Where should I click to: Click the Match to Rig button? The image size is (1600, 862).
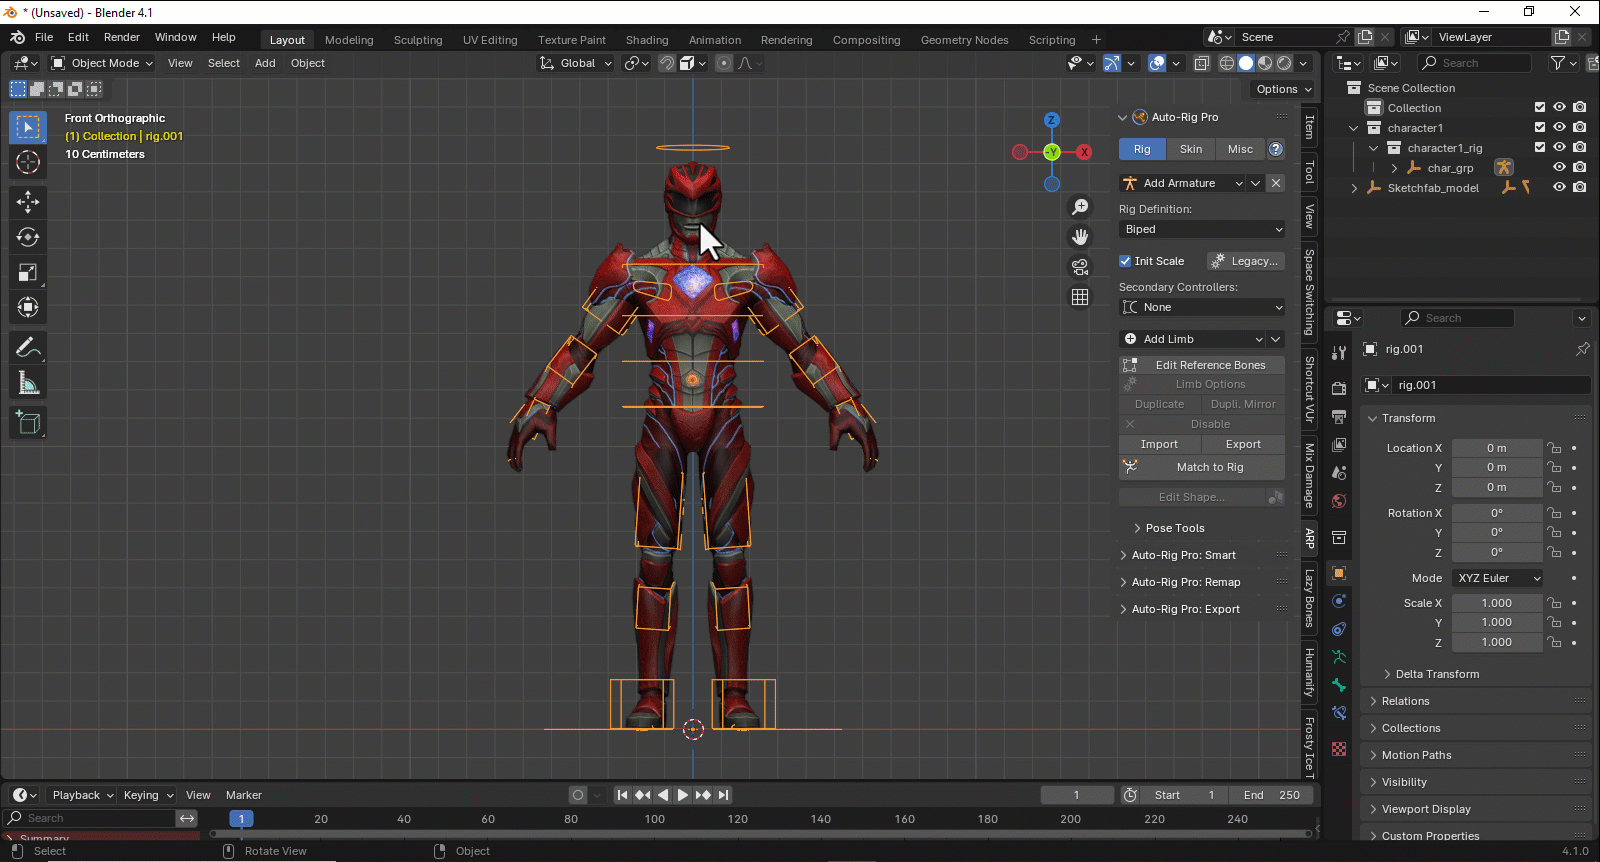click(x=1202, y=467)
